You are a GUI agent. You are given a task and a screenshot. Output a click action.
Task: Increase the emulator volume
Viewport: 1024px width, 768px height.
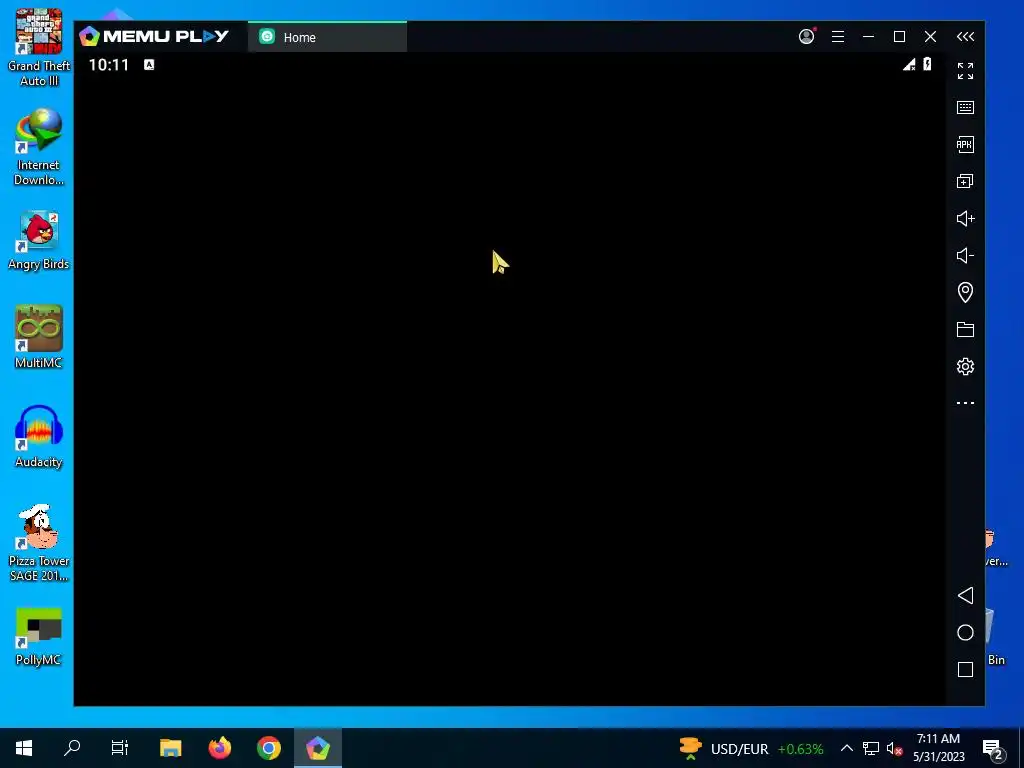pyautogui.click(x=965, y=218)
